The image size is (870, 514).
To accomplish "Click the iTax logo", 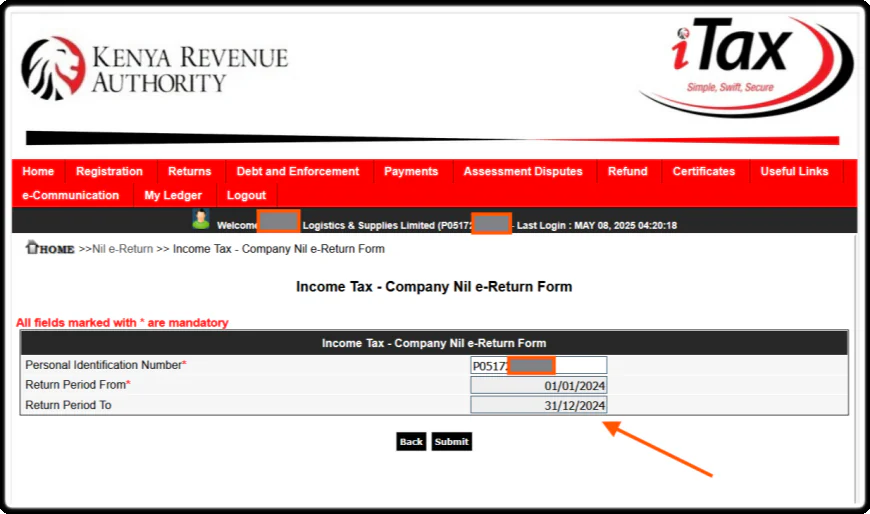I will (x=746, y=65).
